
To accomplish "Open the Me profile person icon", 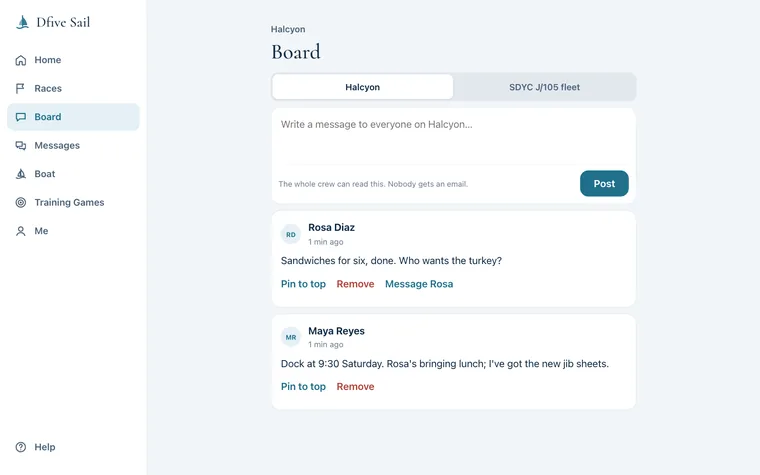I will coord(21,231).
